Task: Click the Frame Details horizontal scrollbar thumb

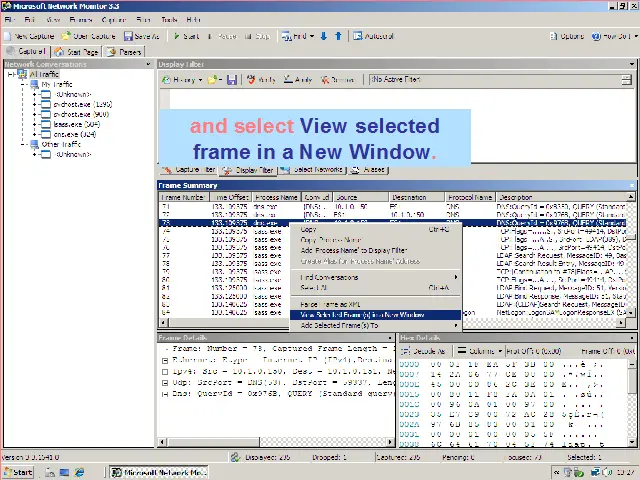Action: [x=214, y=442]
